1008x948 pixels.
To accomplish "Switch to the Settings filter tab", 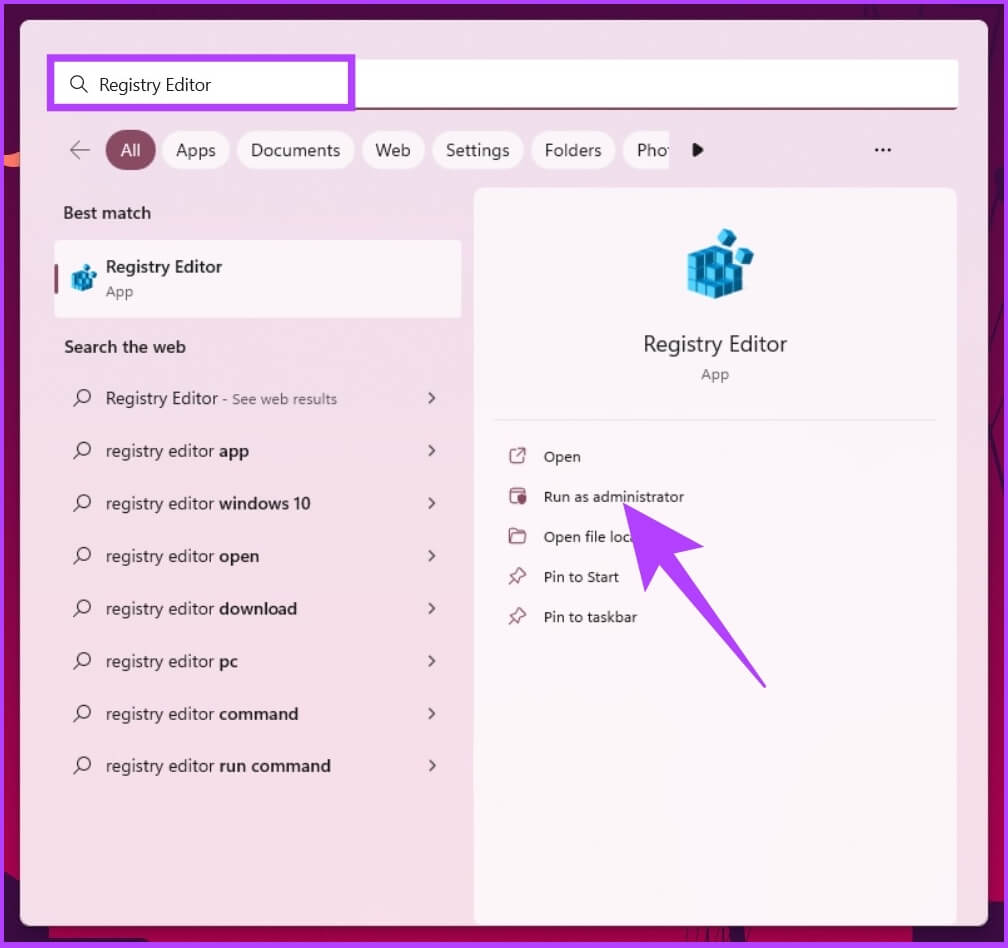I will (478, 150).
